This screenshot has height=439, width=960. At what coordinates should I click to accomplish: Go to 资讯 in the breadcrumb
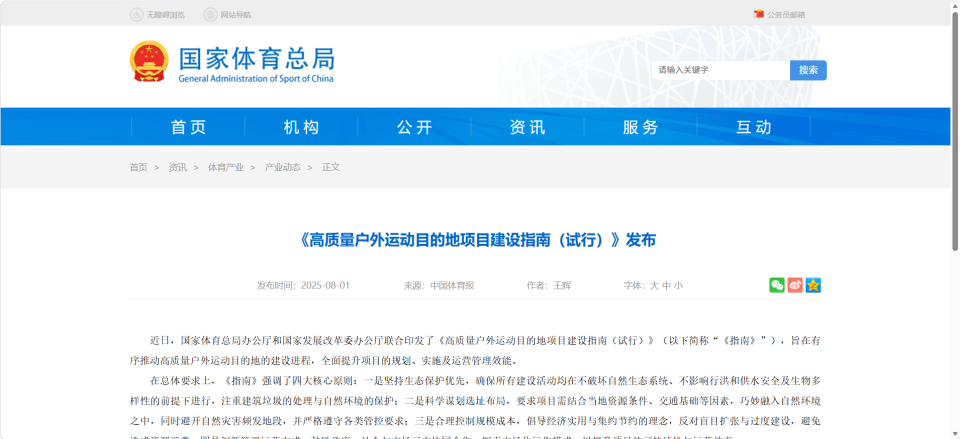click(x=178, y=167)
